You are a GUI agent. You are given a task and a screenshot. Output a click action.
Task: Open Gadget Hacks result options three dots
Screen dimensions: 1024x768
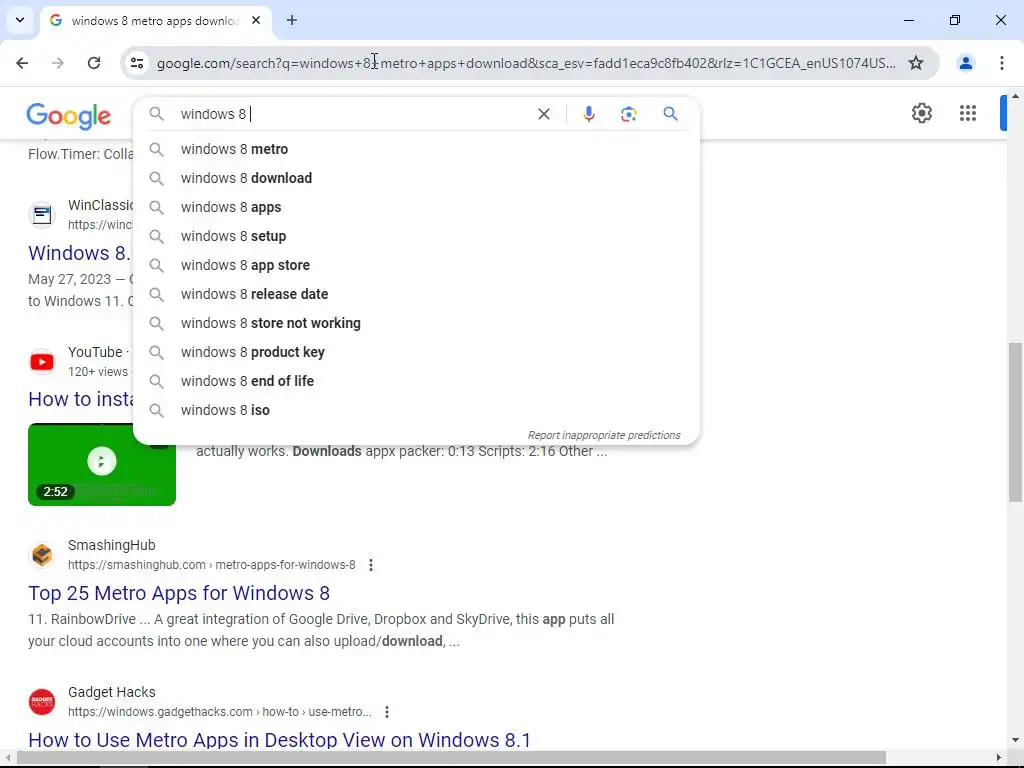coord(387,712)
